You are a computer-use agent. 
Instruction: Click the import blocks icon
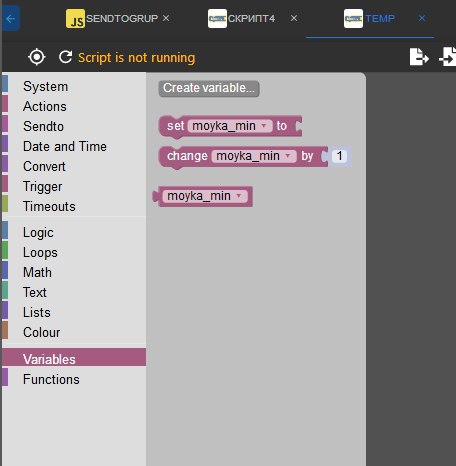pos(448,57)
